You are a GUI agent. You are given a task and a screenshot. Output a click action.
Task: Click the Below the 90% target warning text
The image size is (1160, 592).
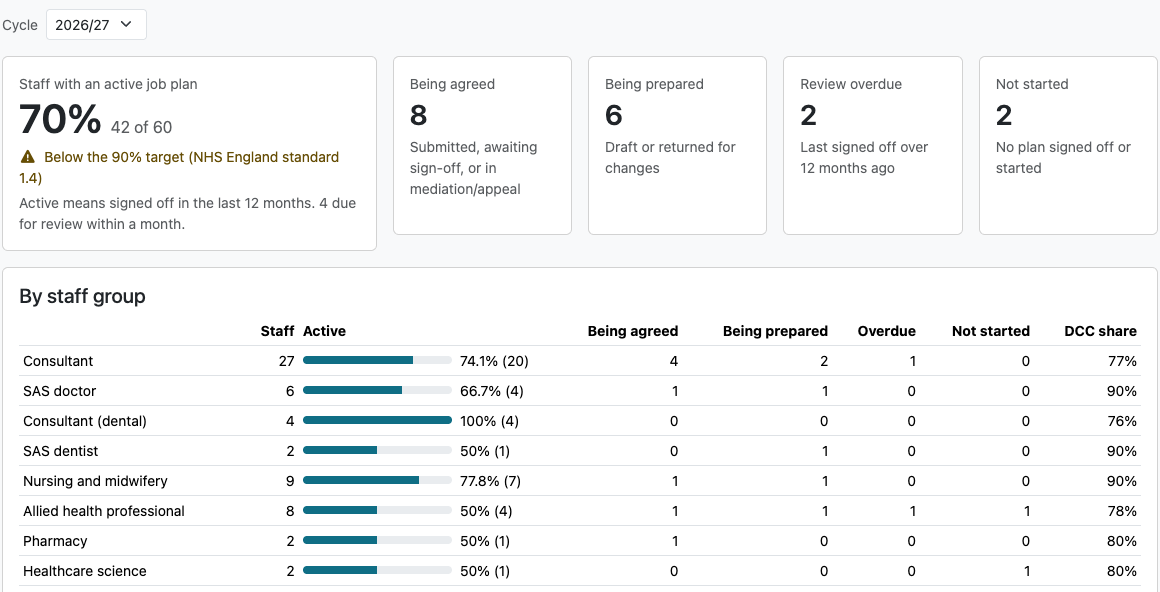click(179, 167)
